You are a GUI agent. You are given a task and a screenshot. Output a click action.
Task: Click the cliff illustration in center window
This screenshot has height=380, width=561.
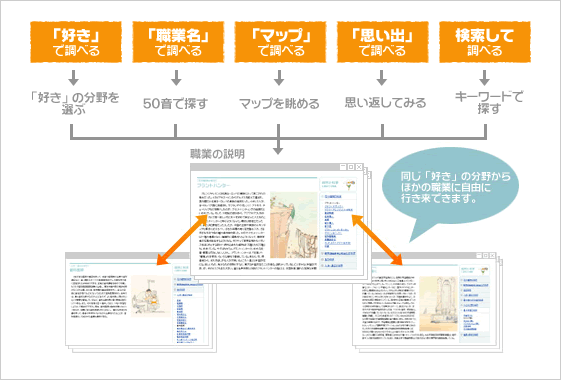294,225
